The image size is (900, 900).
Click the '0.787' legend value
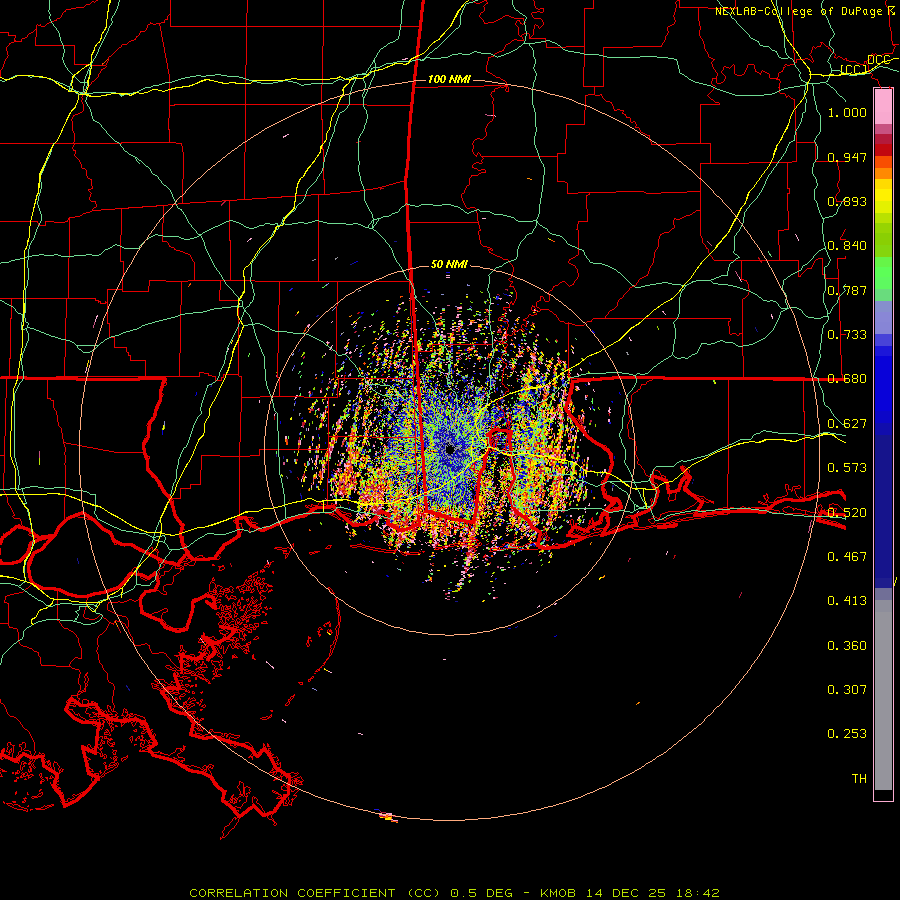[847, 290]
